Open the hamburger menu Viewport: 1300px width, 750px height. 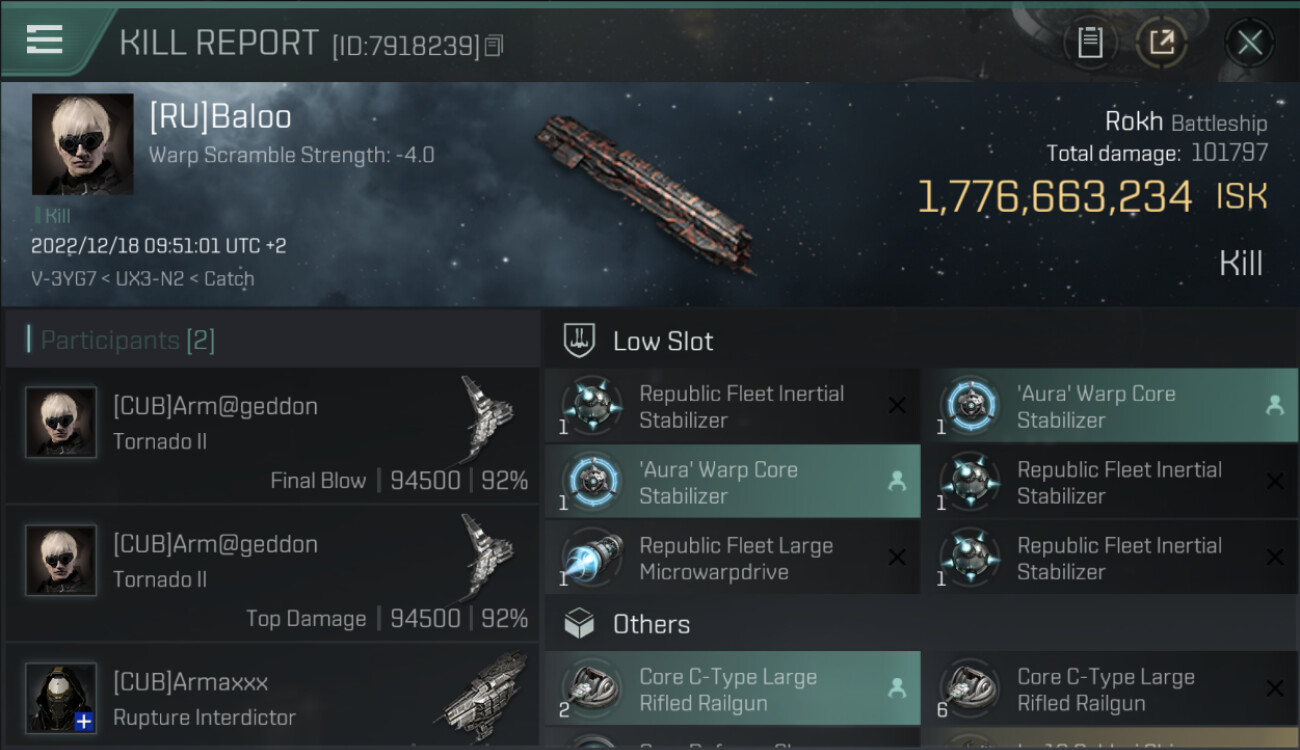click(x=45, y=40)
